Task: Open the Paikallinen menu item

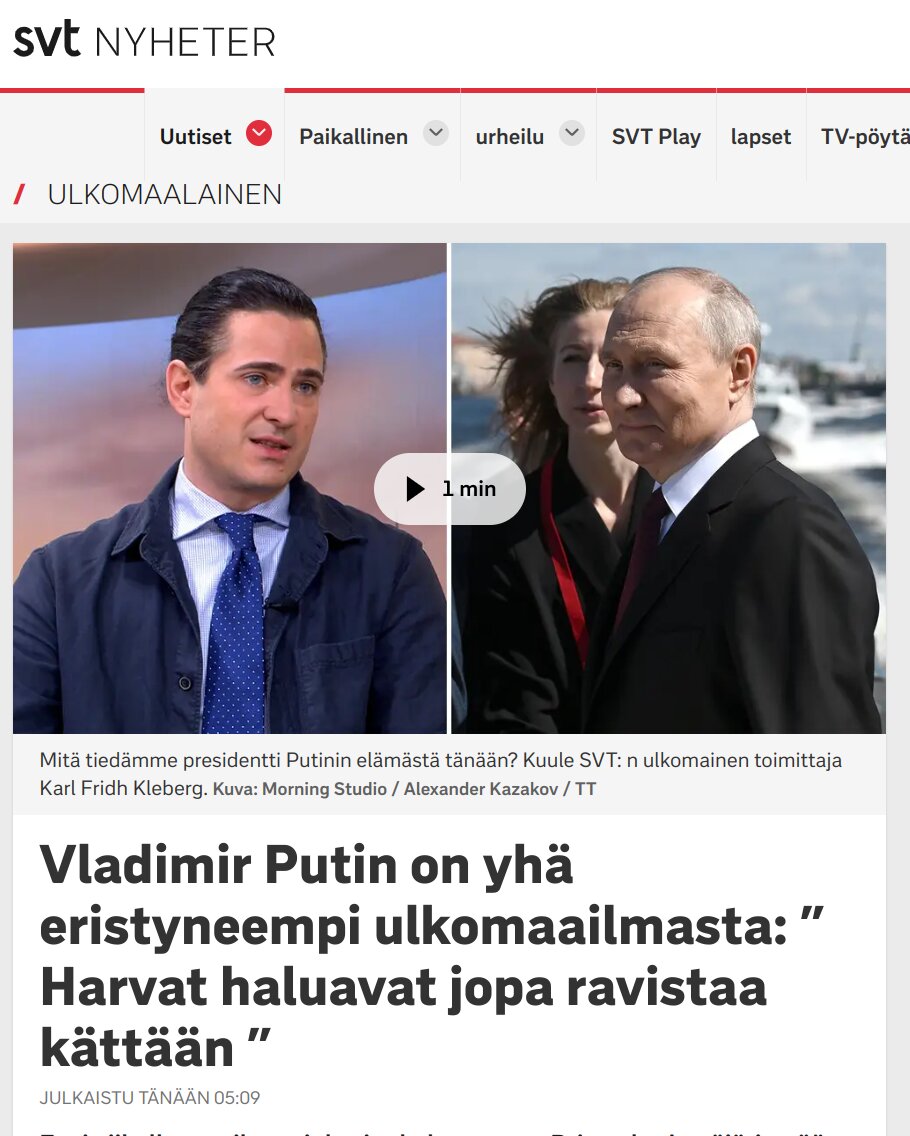Action: point(354,136)
